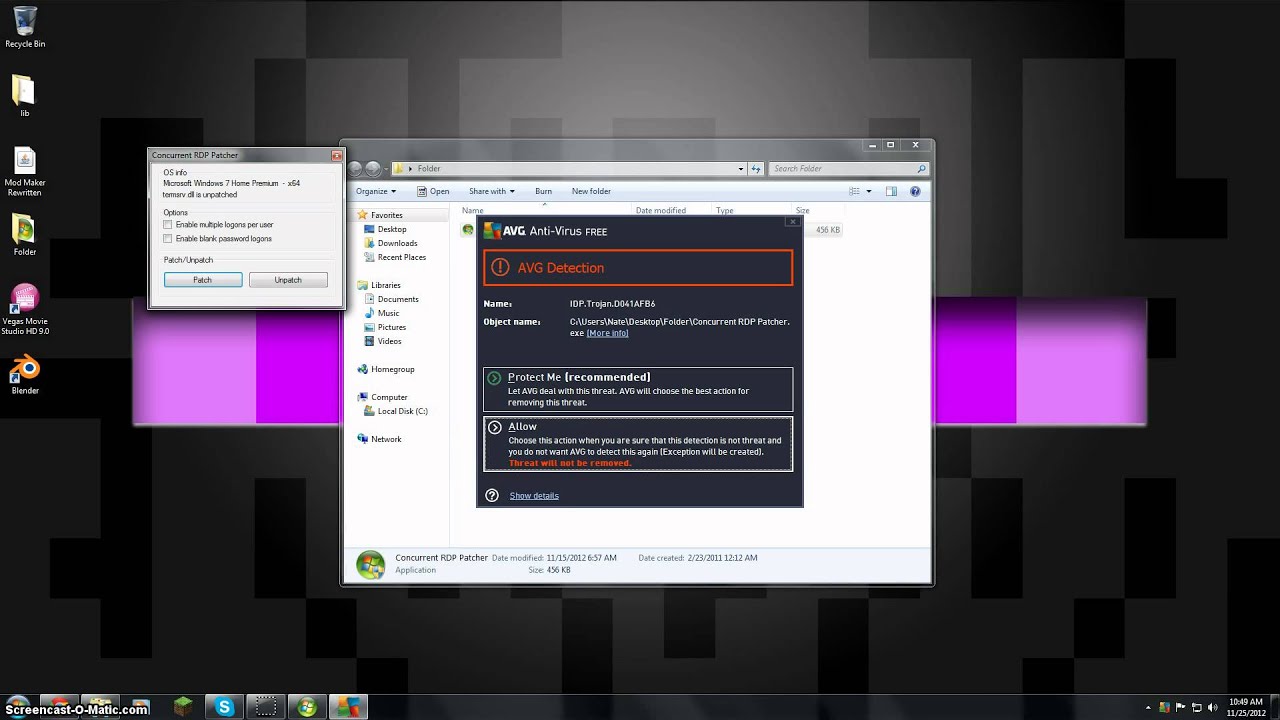Click Show details link
The image size is (1280, 720).
pos(534,496)
